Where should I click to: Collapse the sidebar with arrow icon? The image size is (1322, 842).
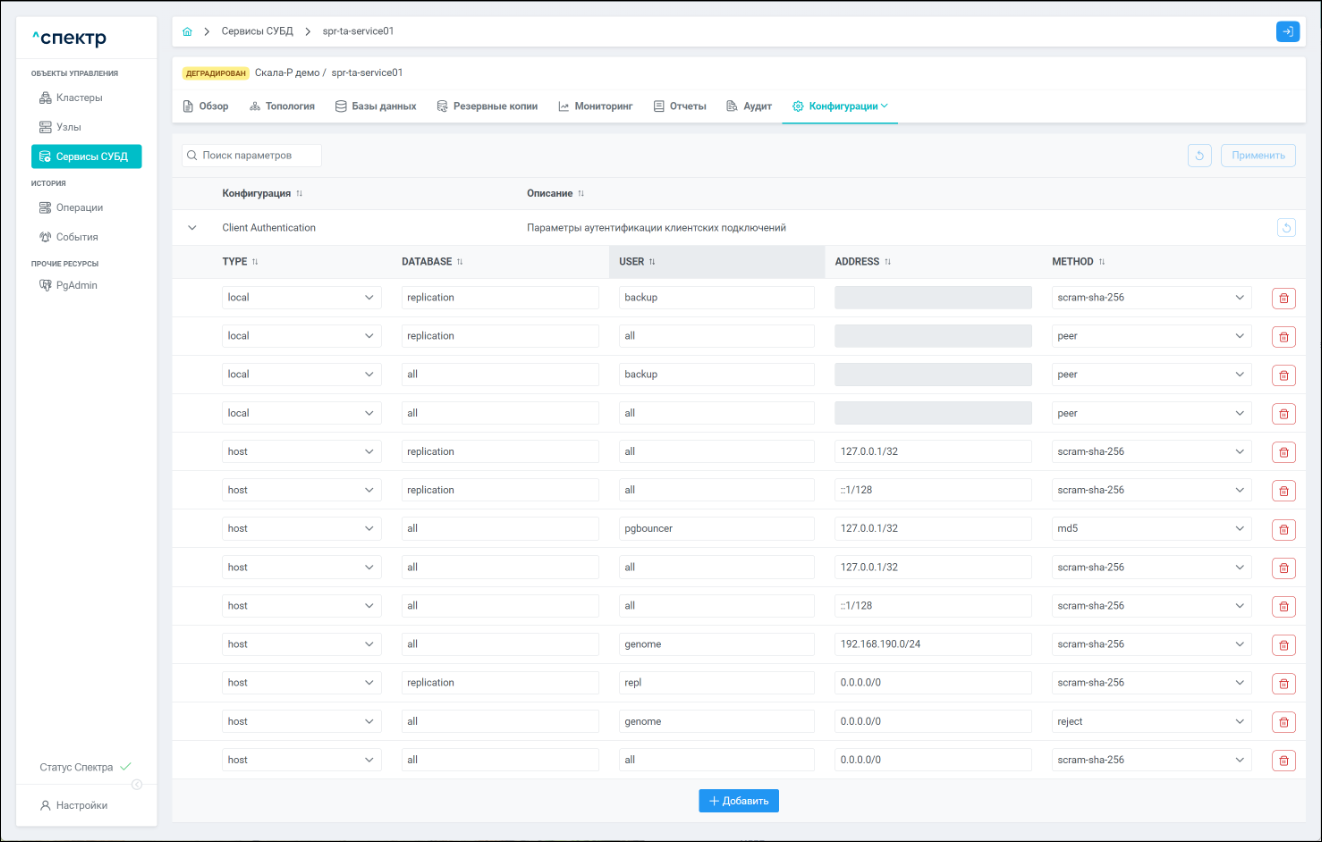pyautogui.click(x=137, y=784)
